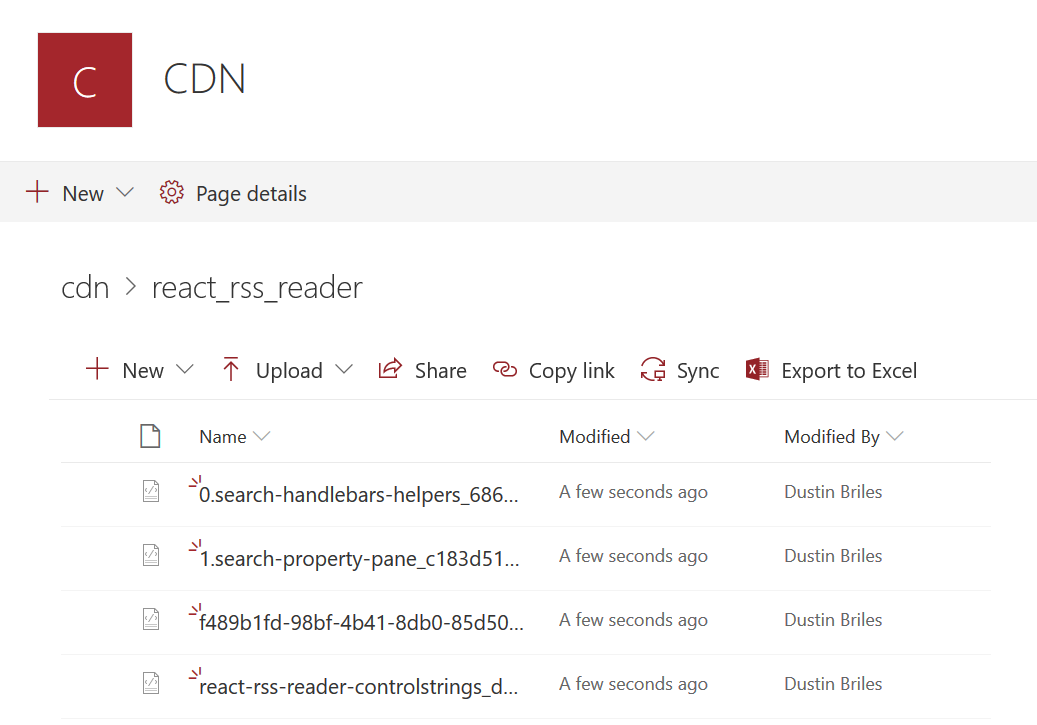1037x725 pixels.
Task: Export the list to Excel
Action: [849, 371]
